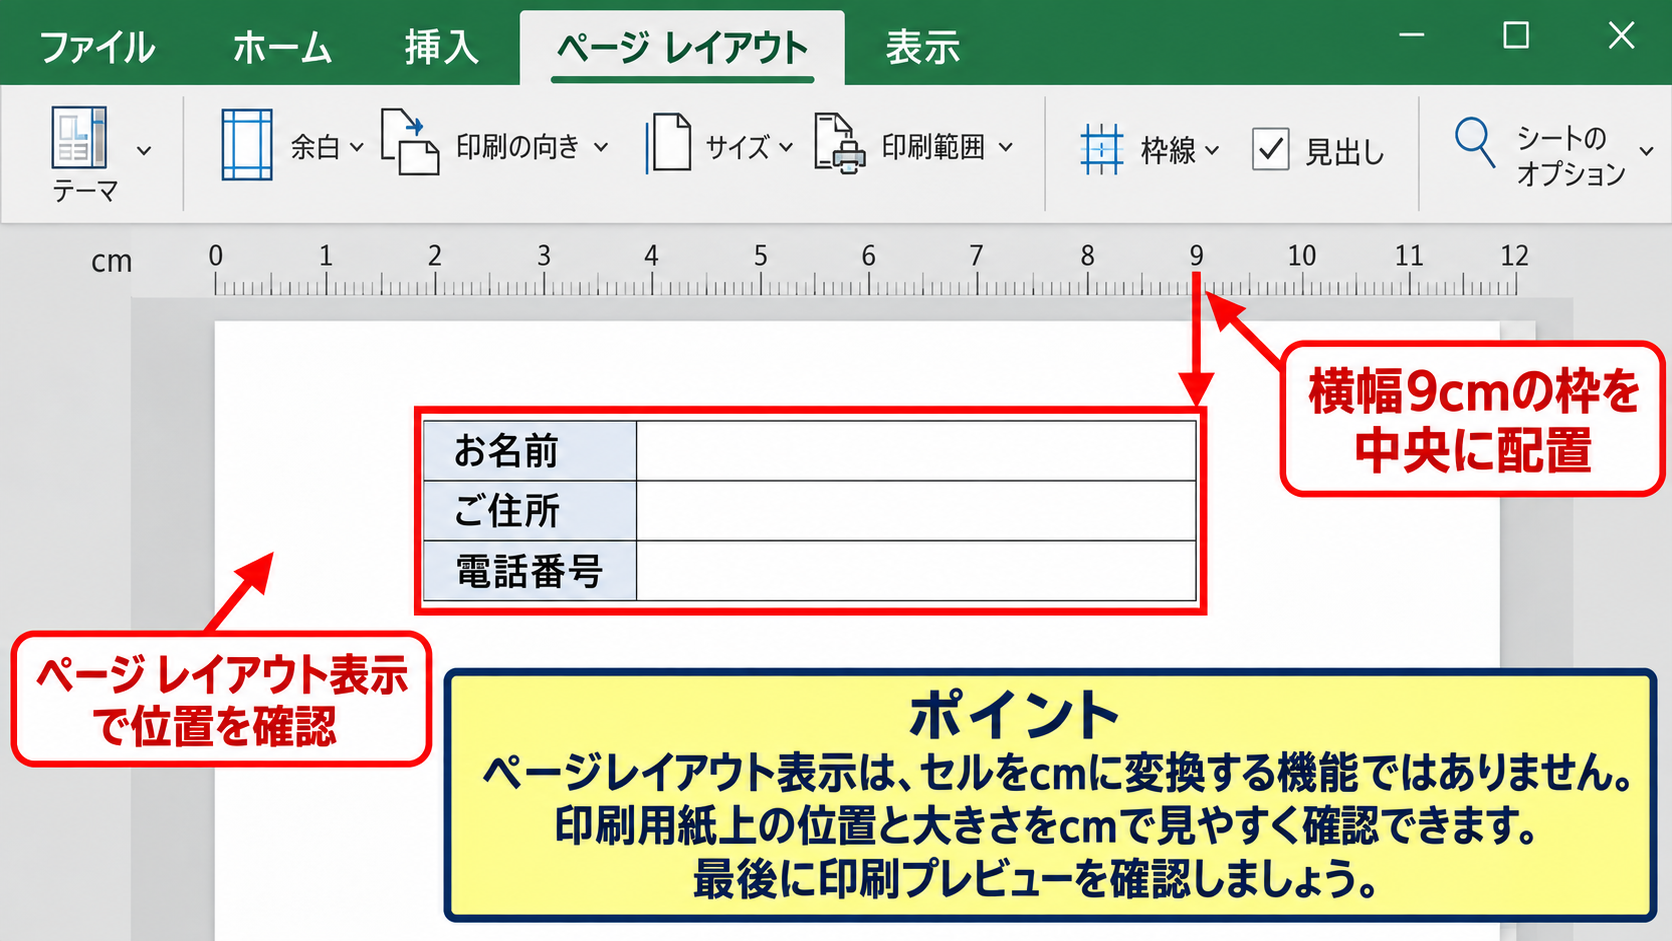The width and height of the screenshot is (1672, 941).
Task: Click the シートのオプション label
Action: (x=1571, y=155)
